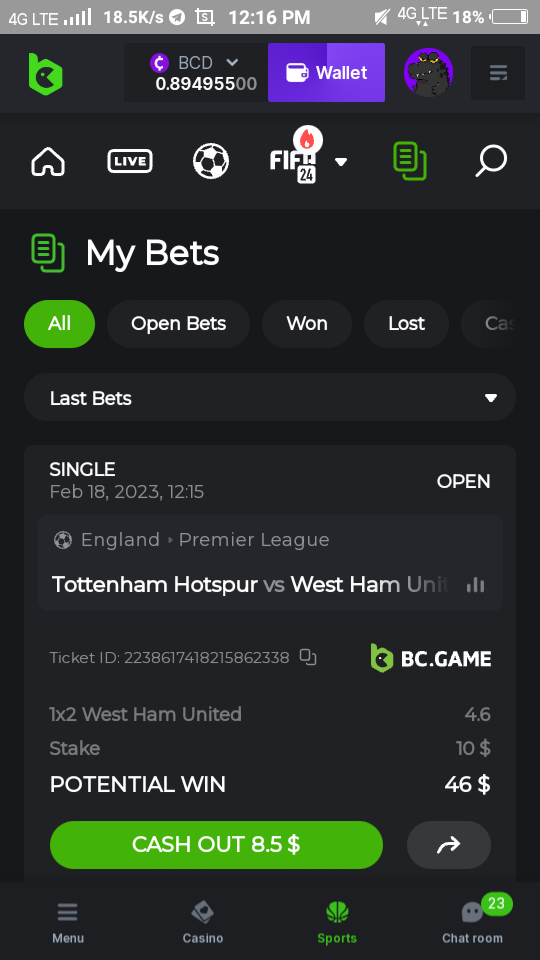The height and width of the screenshot is (960, 540).
Task: Open the Chat room in bottom bar
Action: [472, 920]
